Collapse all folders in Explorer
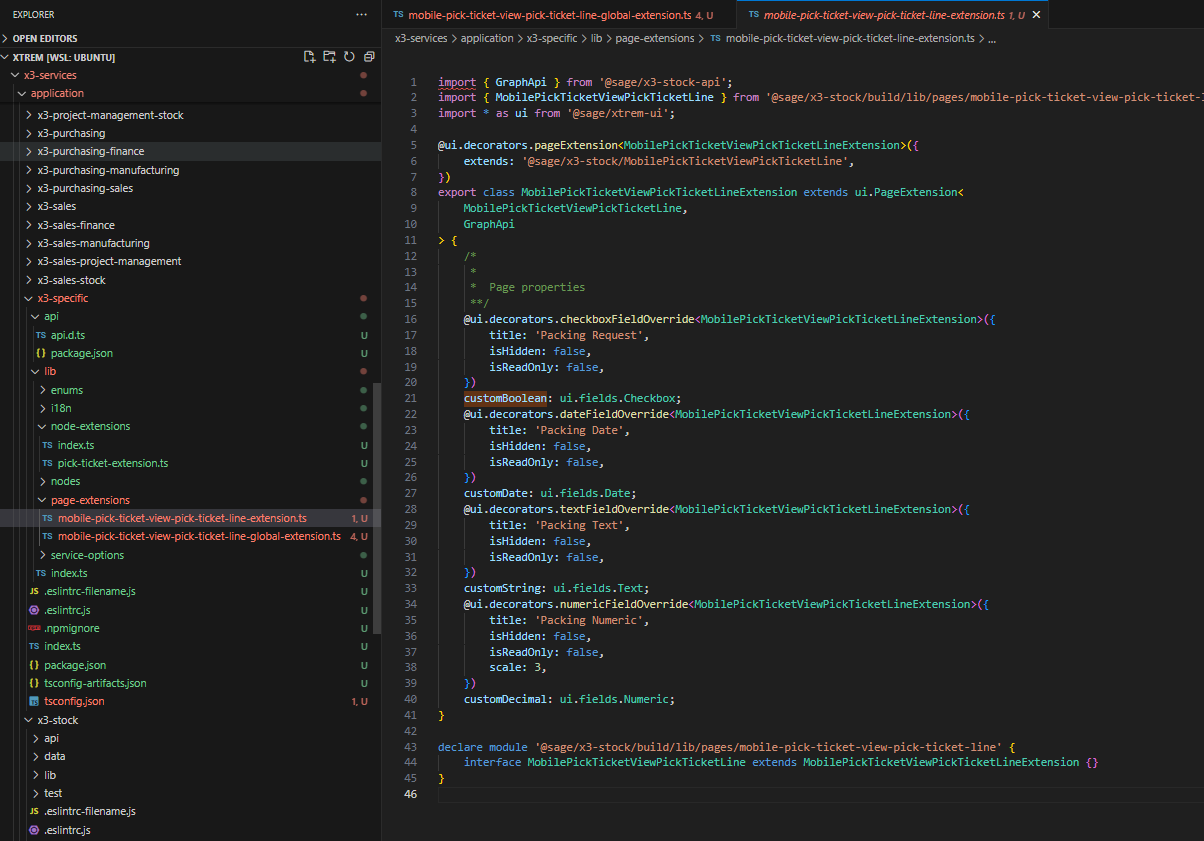 coord(369,57)
